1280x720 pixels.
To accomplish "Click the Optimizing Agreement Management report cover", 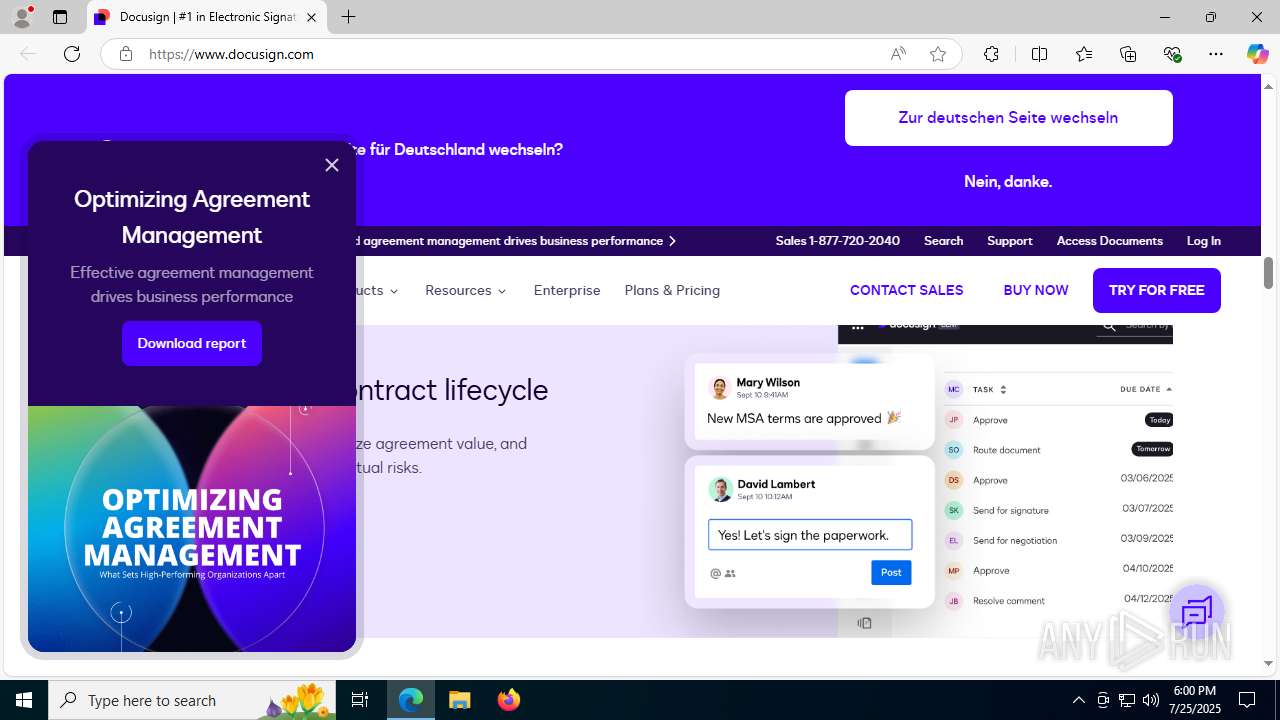I will tap(192, 529).
